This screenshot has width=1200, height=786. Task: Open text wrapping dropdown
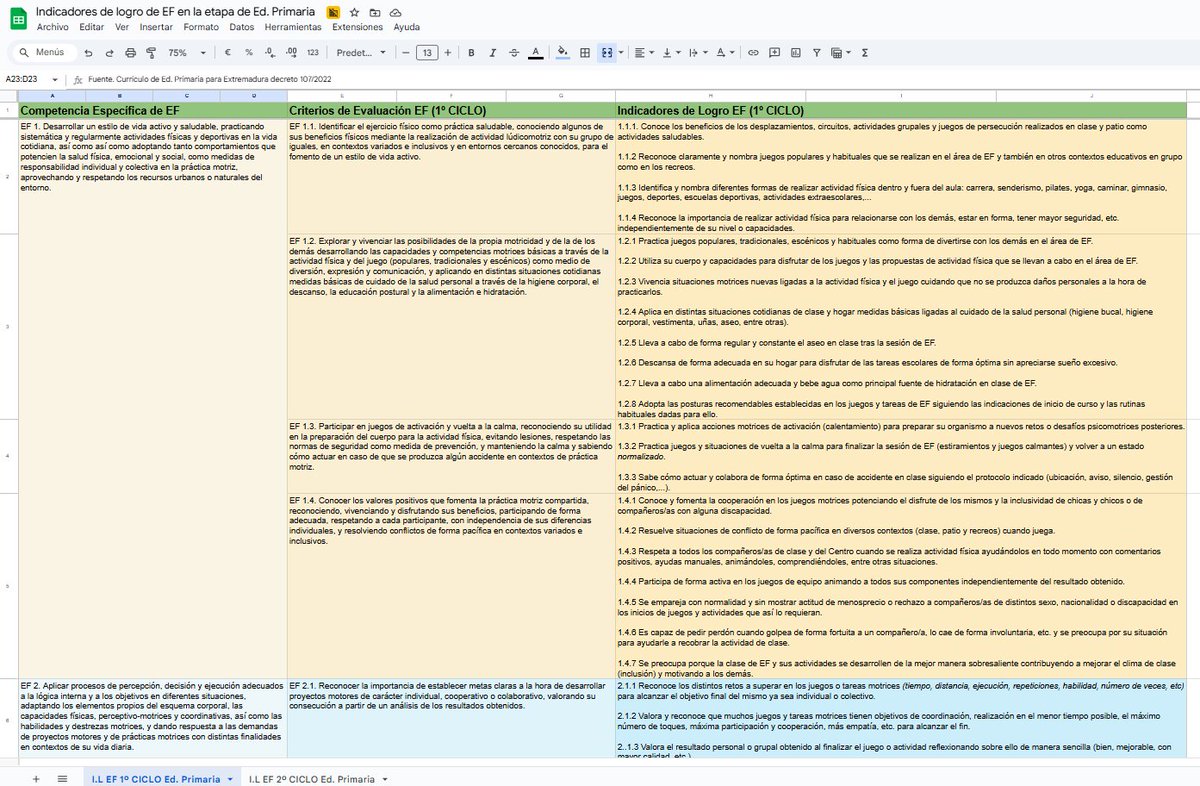[699, 52]
